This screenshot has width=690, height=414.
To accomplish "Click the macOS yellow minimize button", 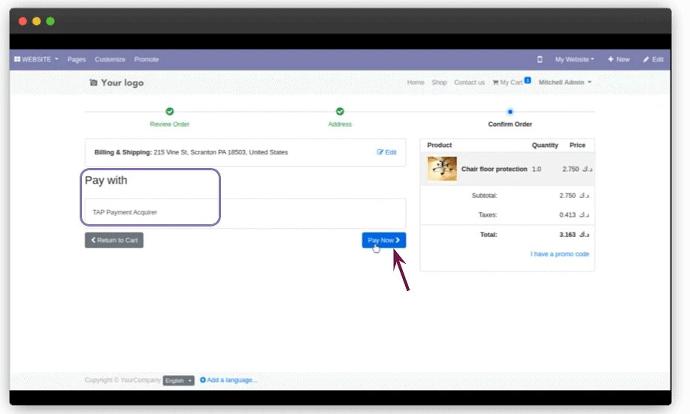I will click(37, 21).
